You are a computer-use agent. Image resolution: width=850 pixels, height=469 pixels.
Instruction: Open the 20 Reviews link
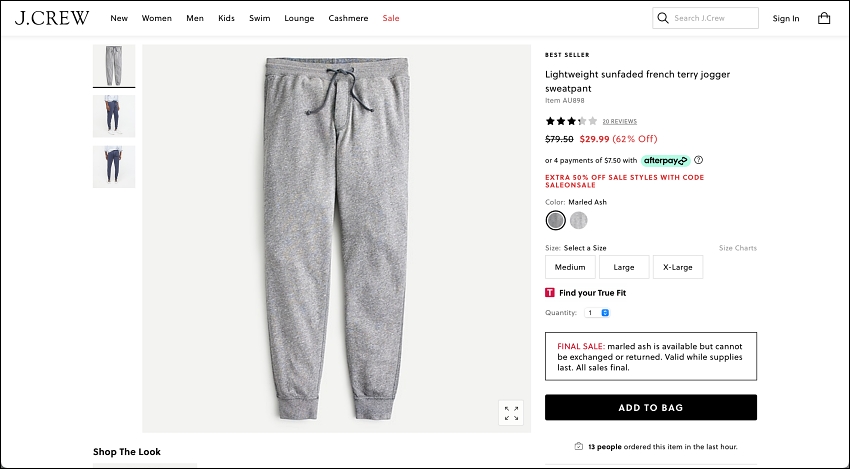tap(620, 121)
